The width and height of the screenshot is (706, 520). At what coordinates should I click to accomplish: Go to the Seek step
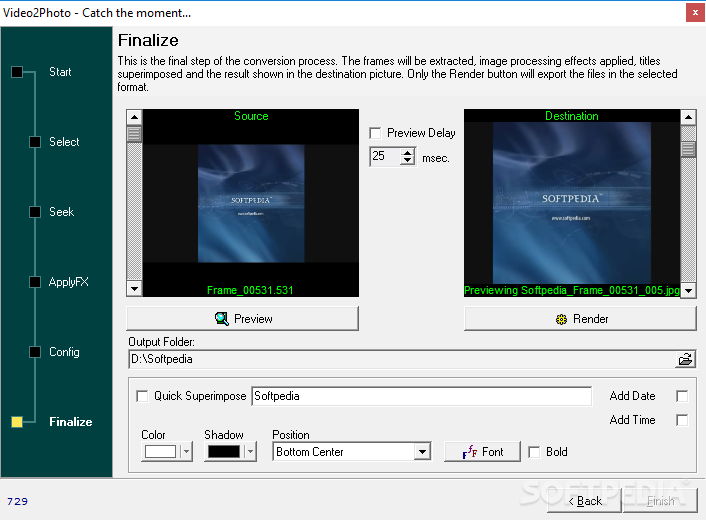pyautogui.click(x=61, y=212)
